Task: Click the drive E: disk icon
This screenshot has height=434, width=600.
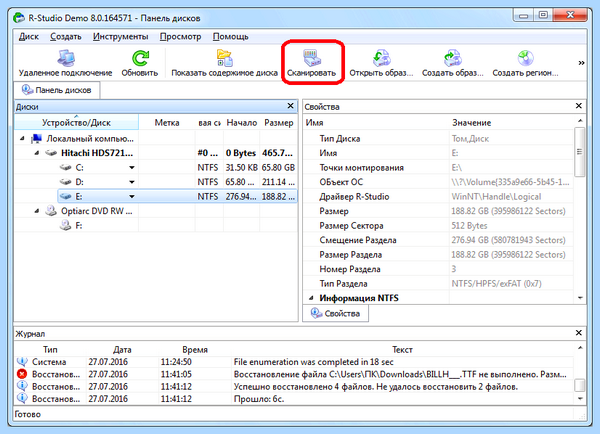Action: point(65,196)
